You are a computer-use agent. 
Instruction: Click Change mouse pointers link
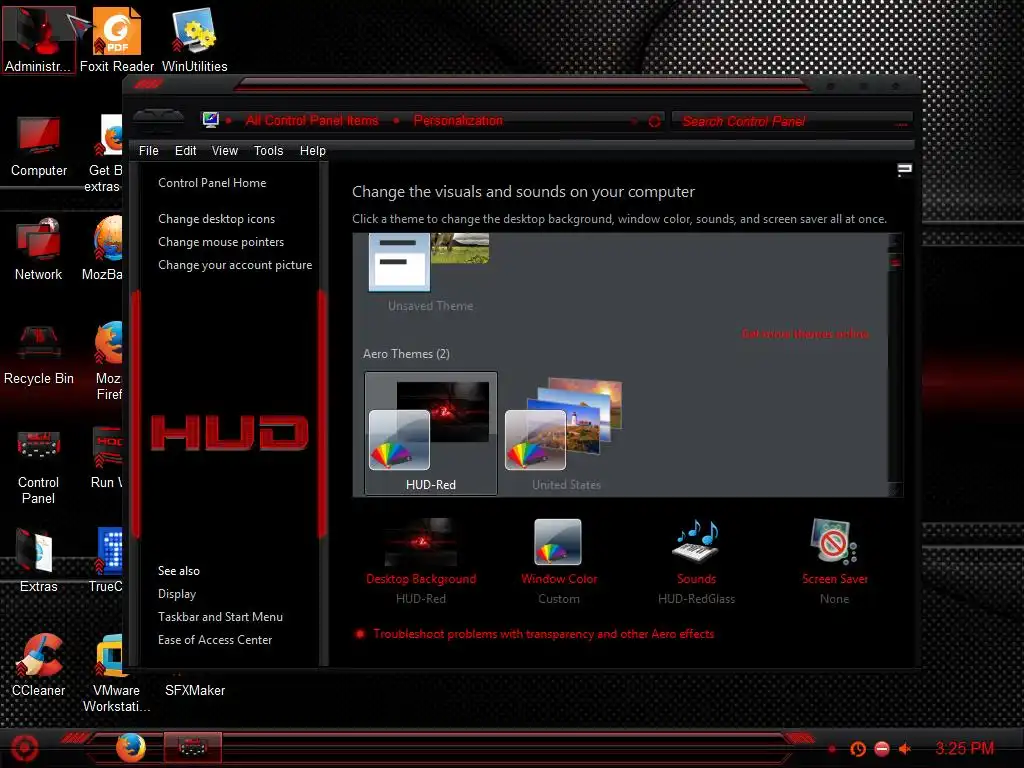[221, 242]
